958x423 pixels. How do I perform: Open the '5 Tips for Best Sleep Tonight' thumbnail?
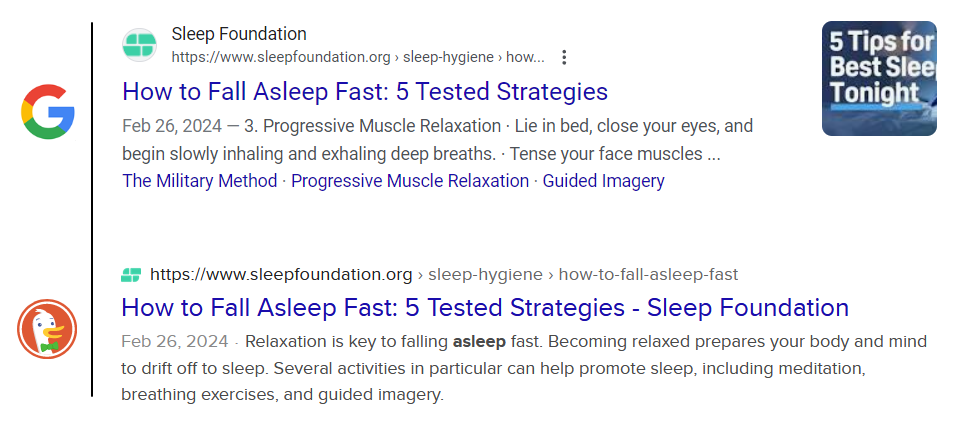[x=879, y=78]
